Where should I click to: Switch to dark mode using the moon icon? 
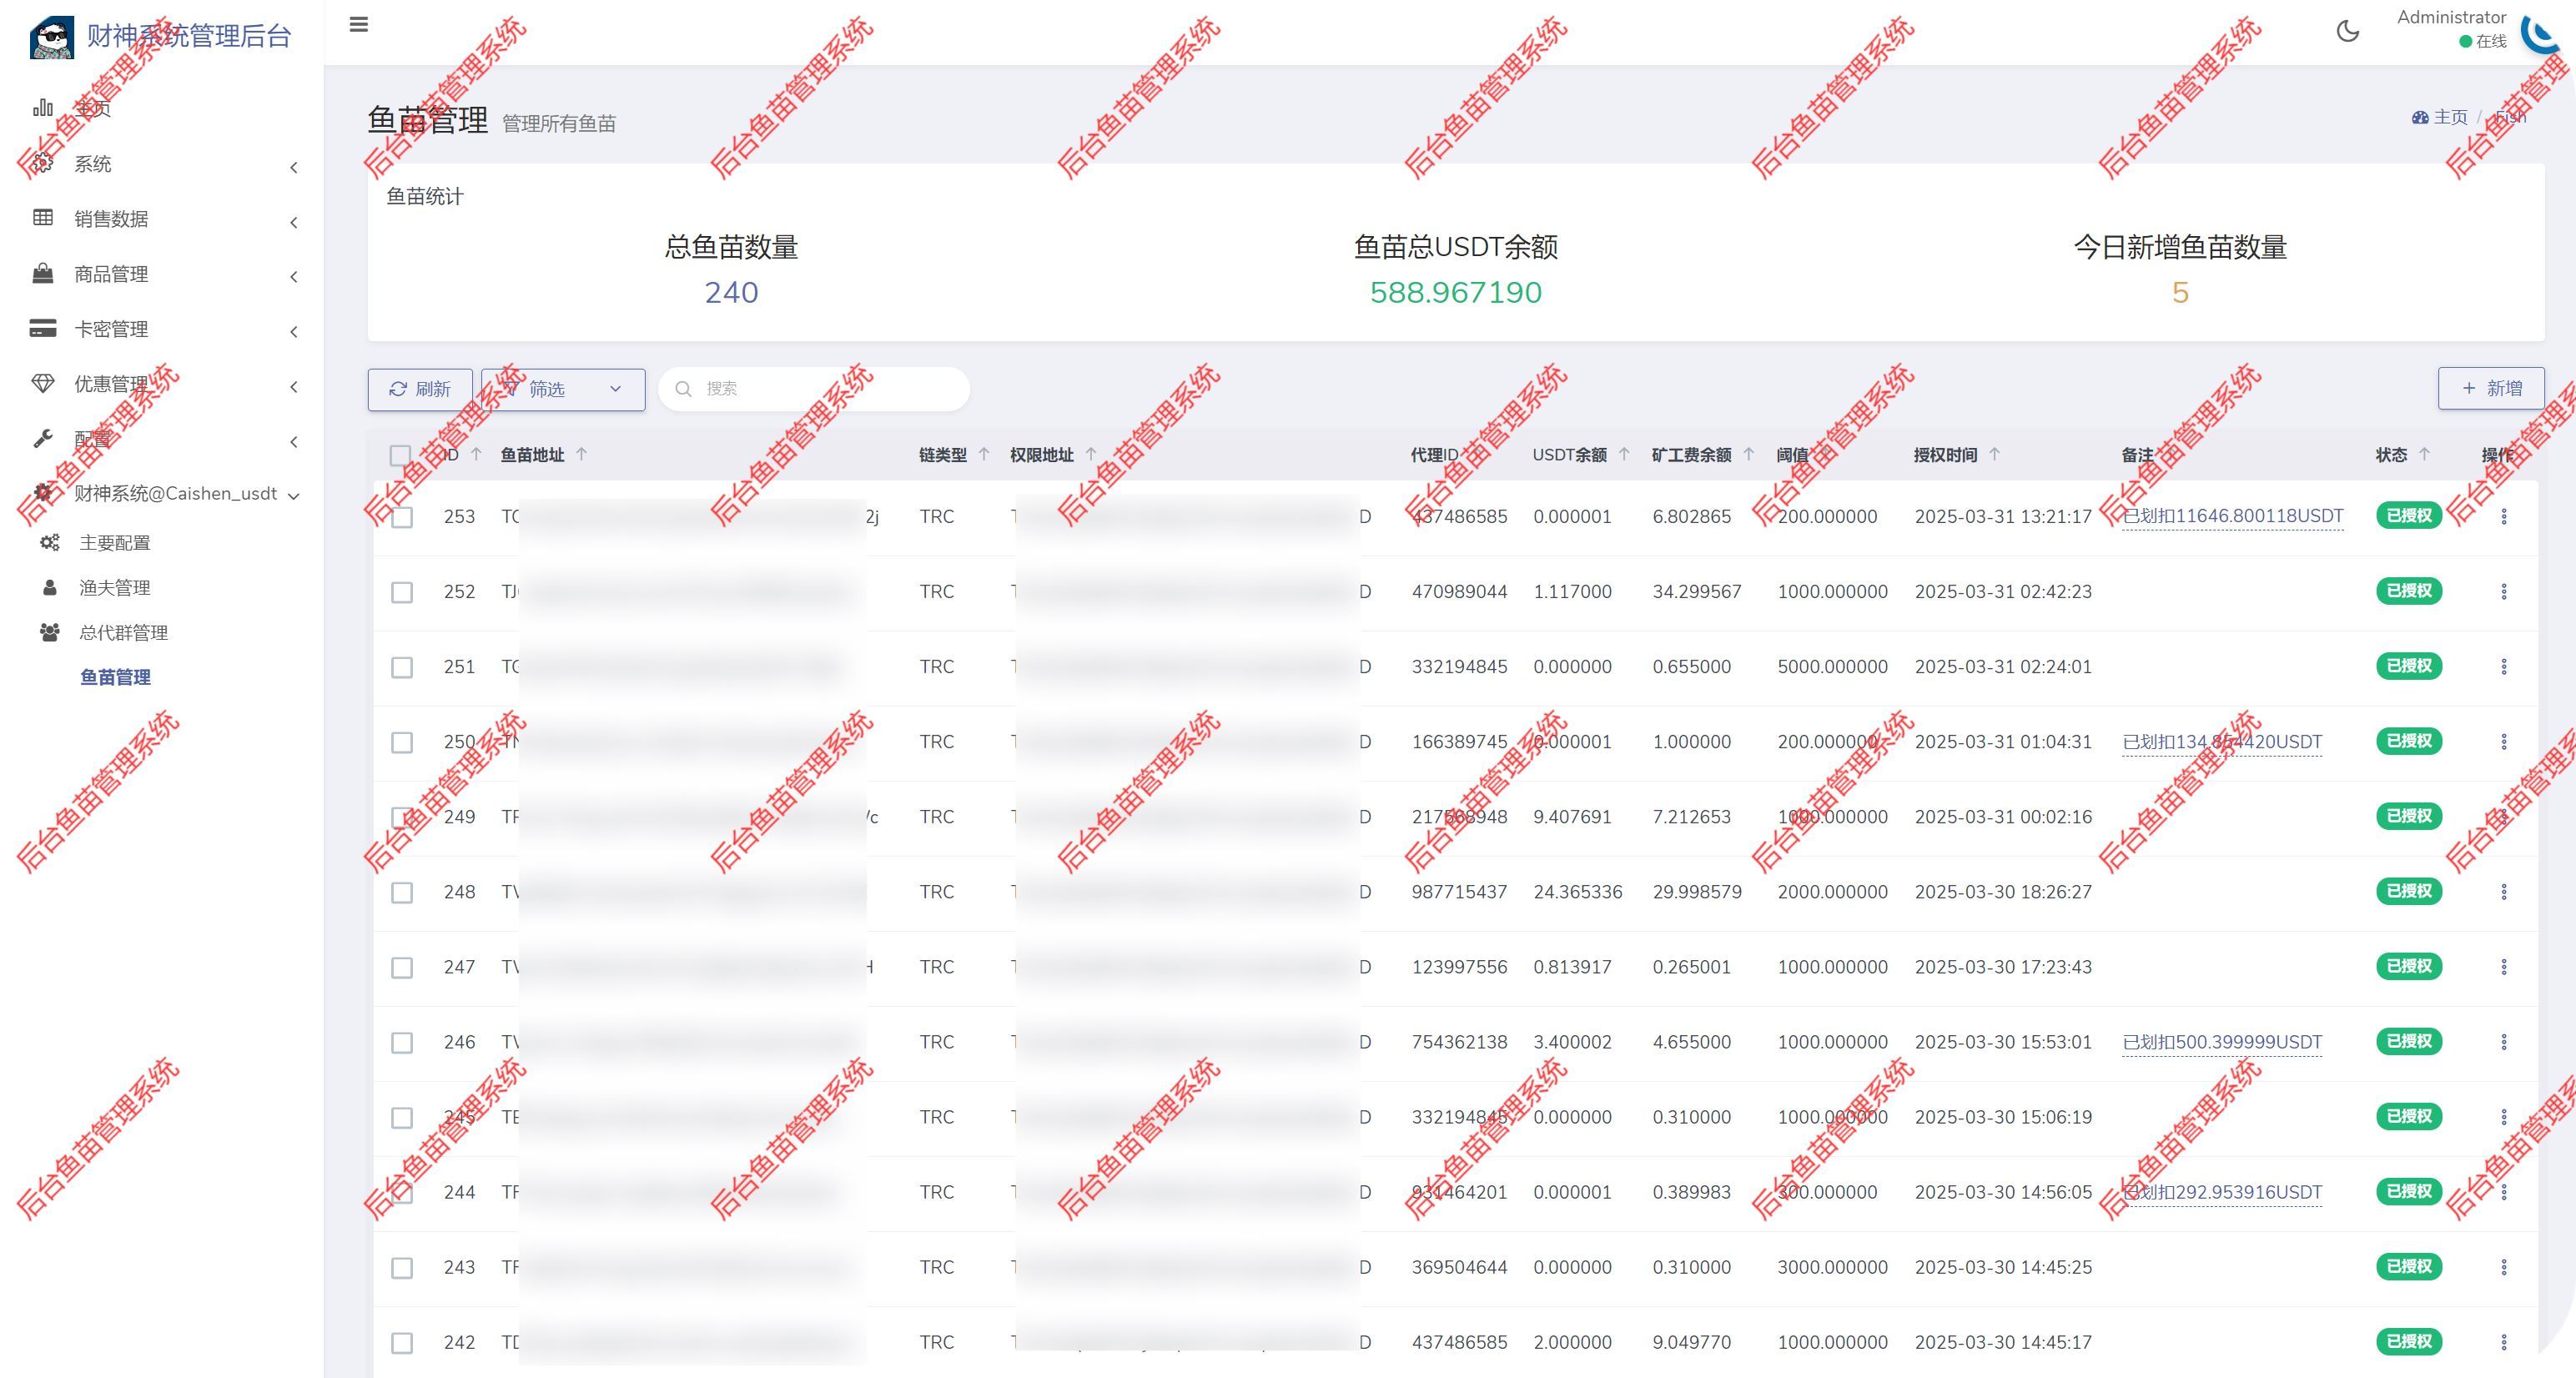click(2348, 31)
